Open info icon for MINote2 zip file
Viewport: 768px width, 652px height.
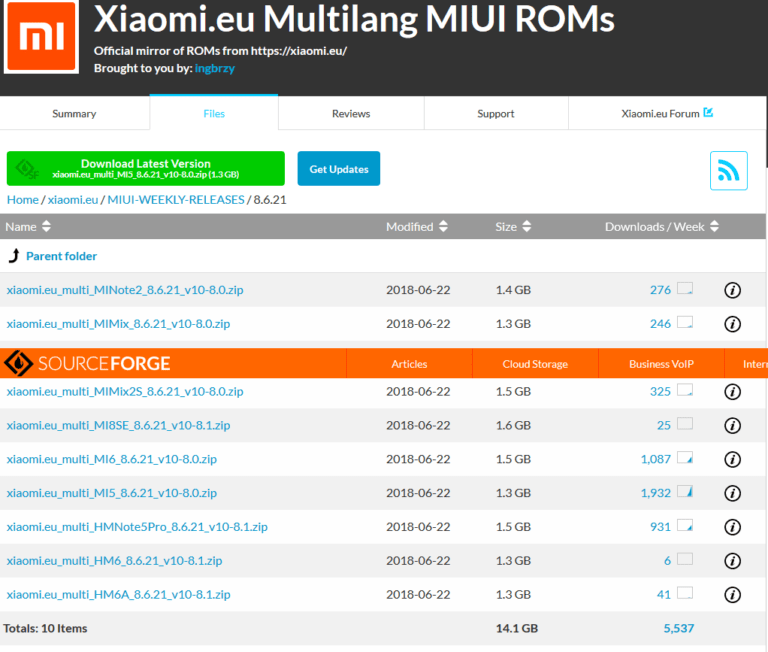(x=732, y=290)
